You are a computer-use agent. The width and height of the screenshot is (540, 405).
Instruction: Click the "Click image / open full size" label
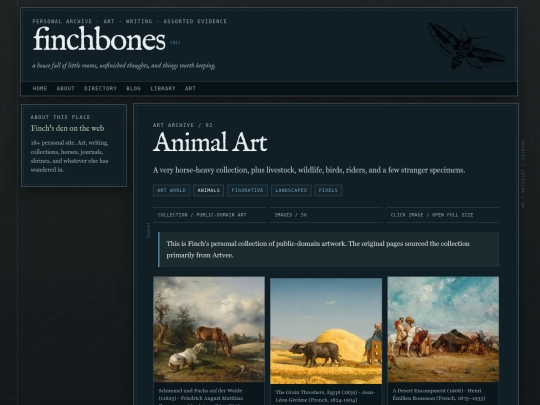432,215
